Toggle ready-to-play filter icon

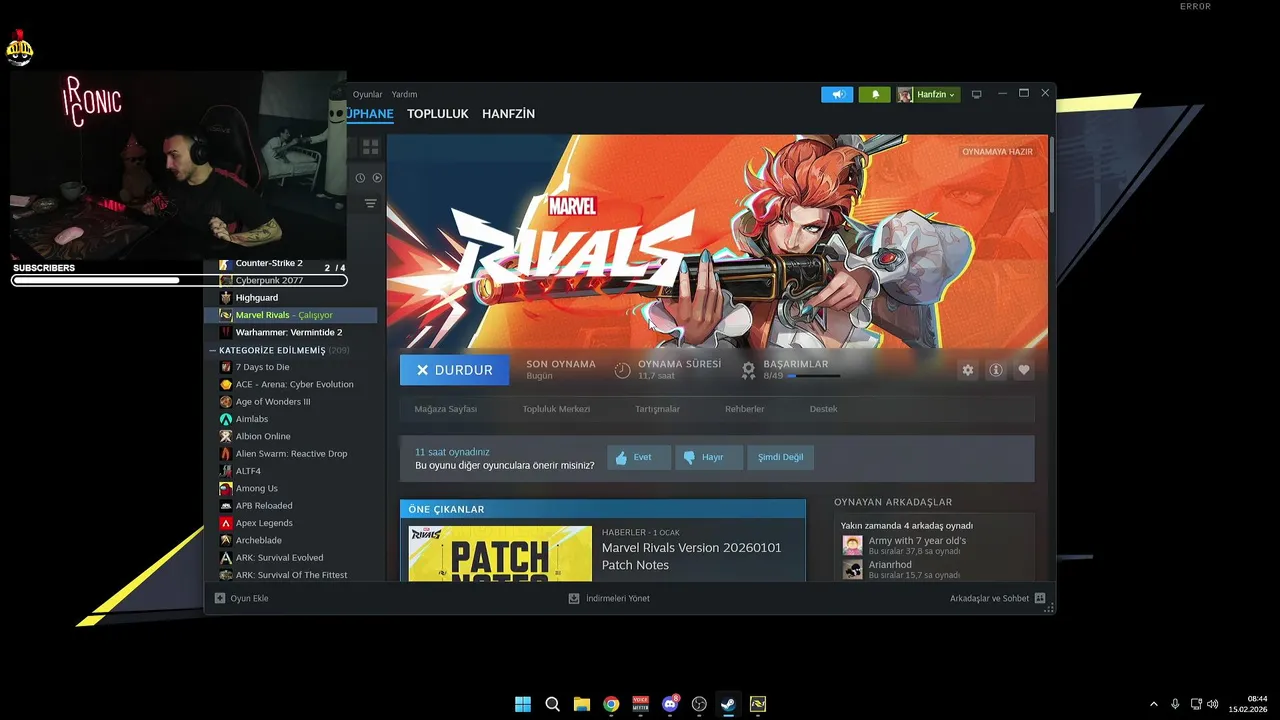click(x=377, y=178)
